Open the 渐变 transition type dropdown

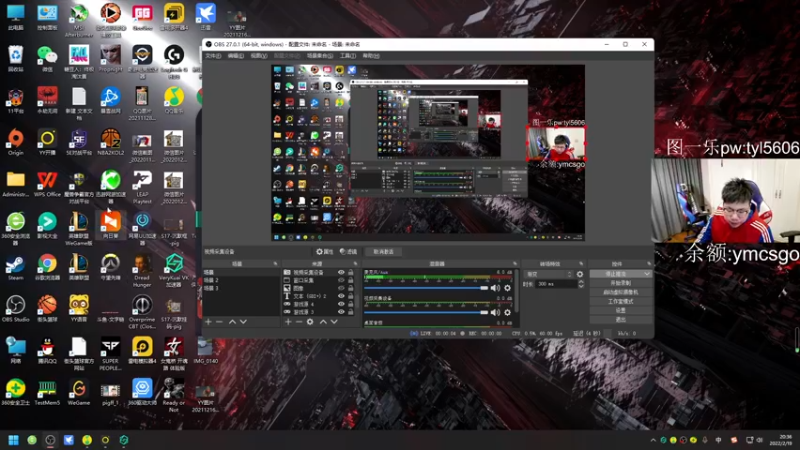click(x=549, y=274)
